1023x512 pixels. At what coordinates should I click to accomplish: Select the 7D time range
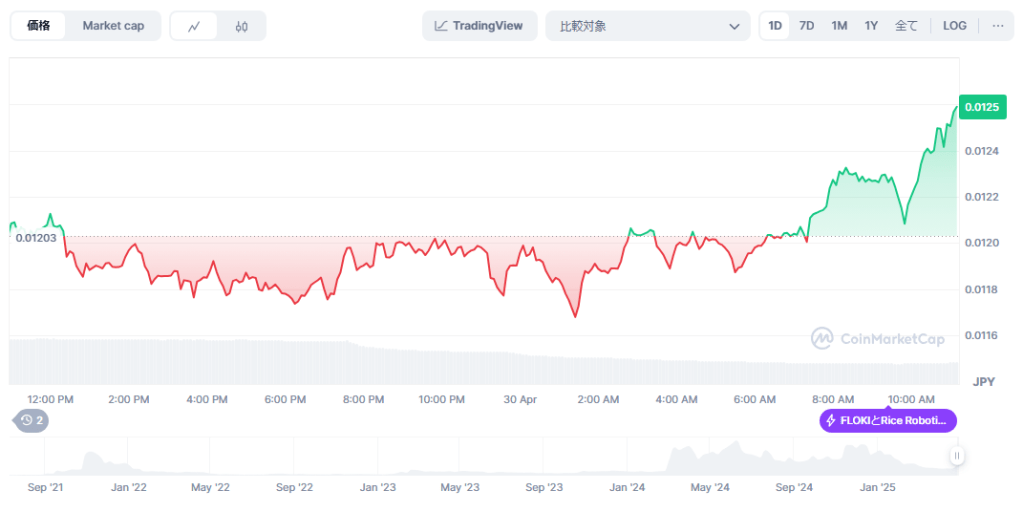[x=806, y=26]
